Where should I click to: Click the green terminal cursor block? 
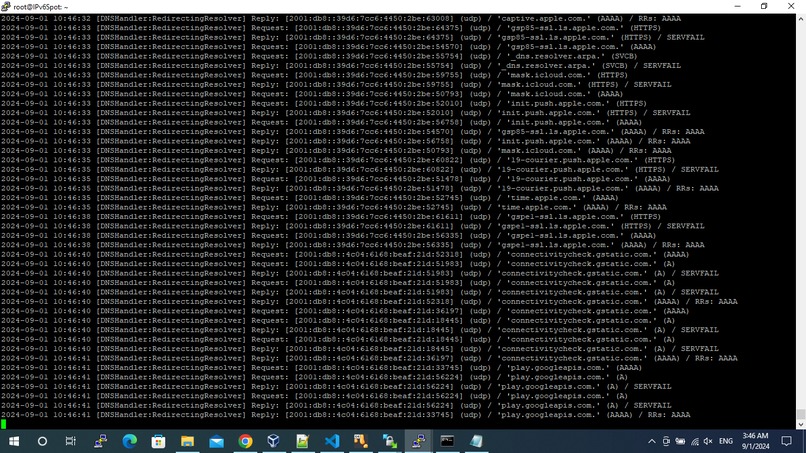[4, 424]
